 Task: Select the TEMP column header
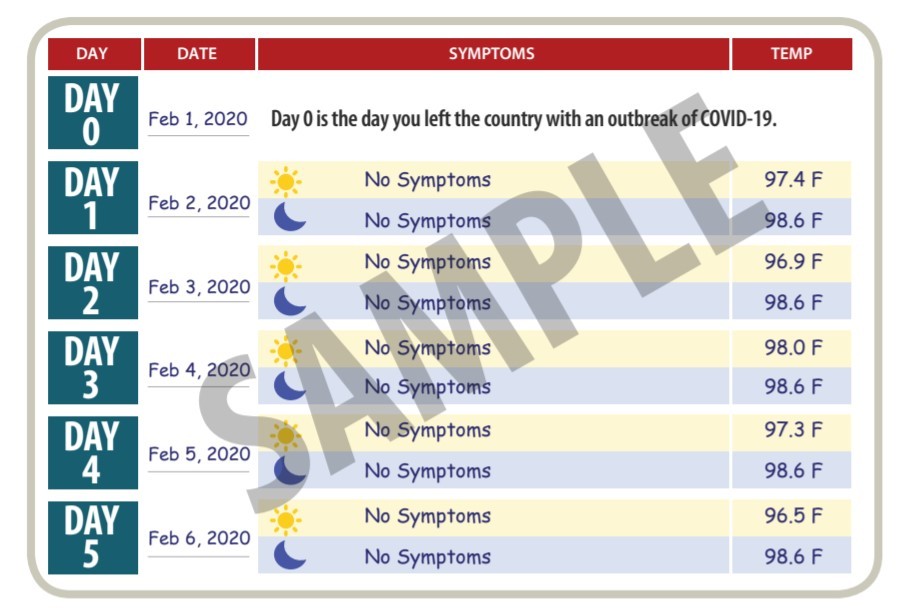click(x=791, y=54)
